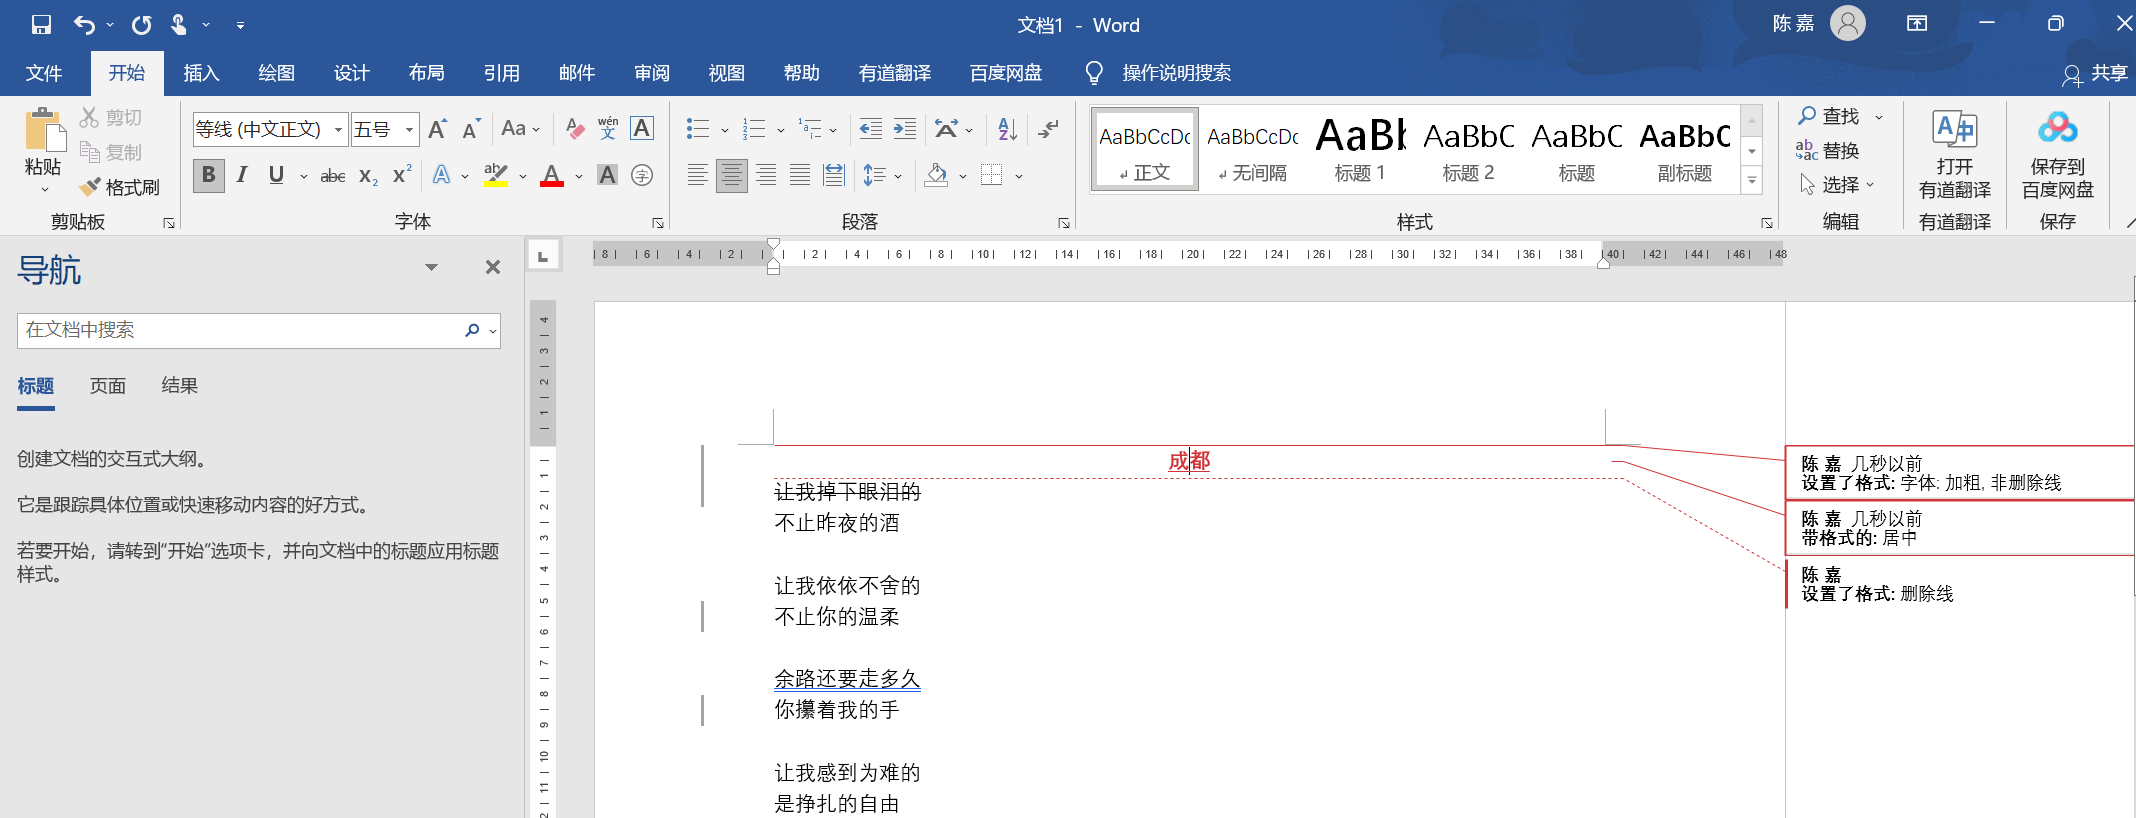This screenshot has width=2136, height=818.
Task: Apply distributed alignment icon
Action: coord(834,175)
